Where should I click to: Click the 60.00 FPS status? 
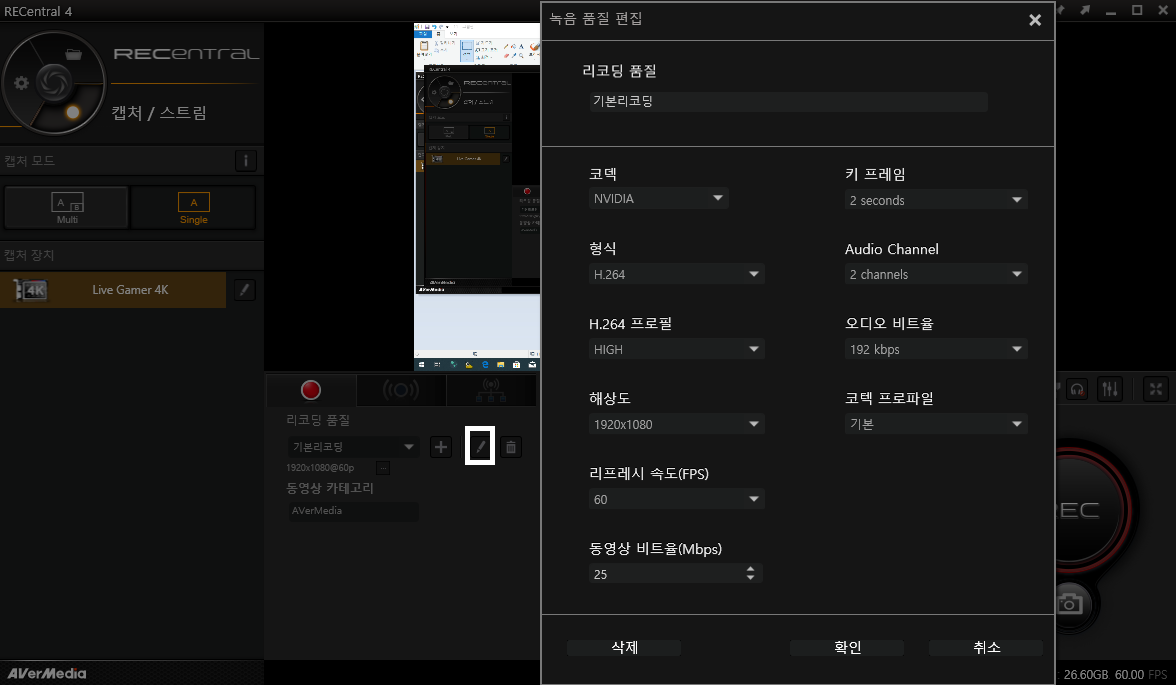(1141, 674)
